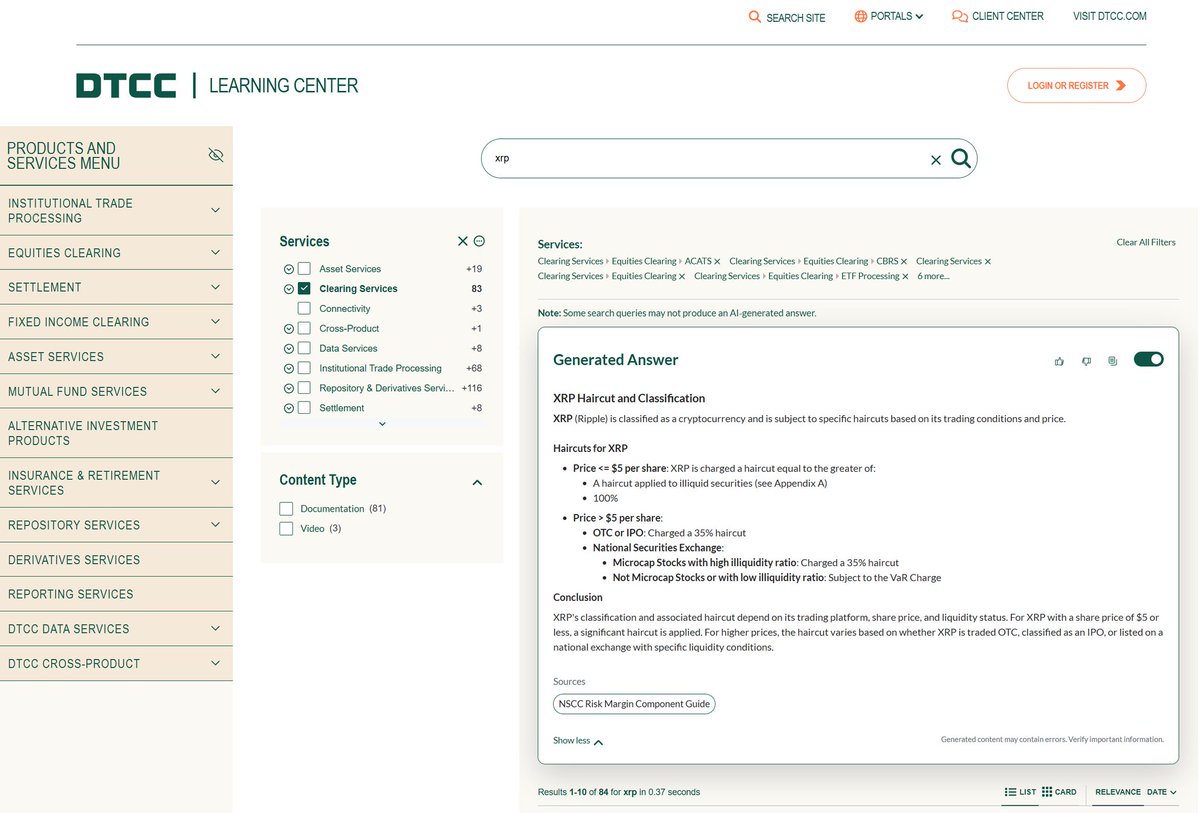Expand Insurance & Retirement Services in left menu
Screen dimensions: 1200x813
pyautogui.click(x=216, y=483)
